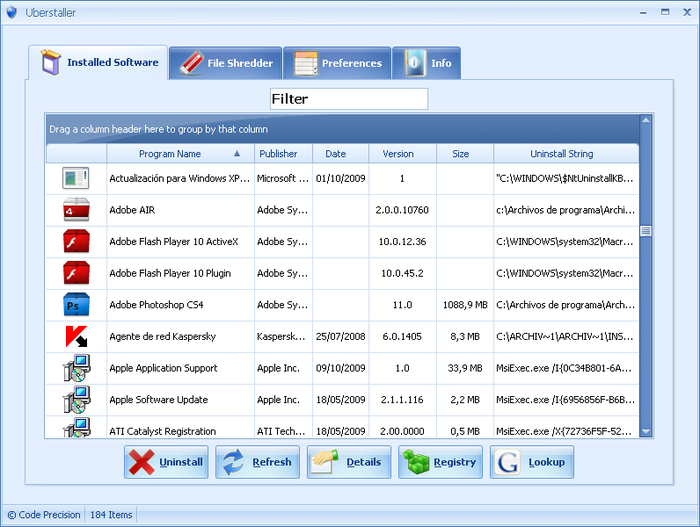Select Apple Application Support entry

coord(163,368)
